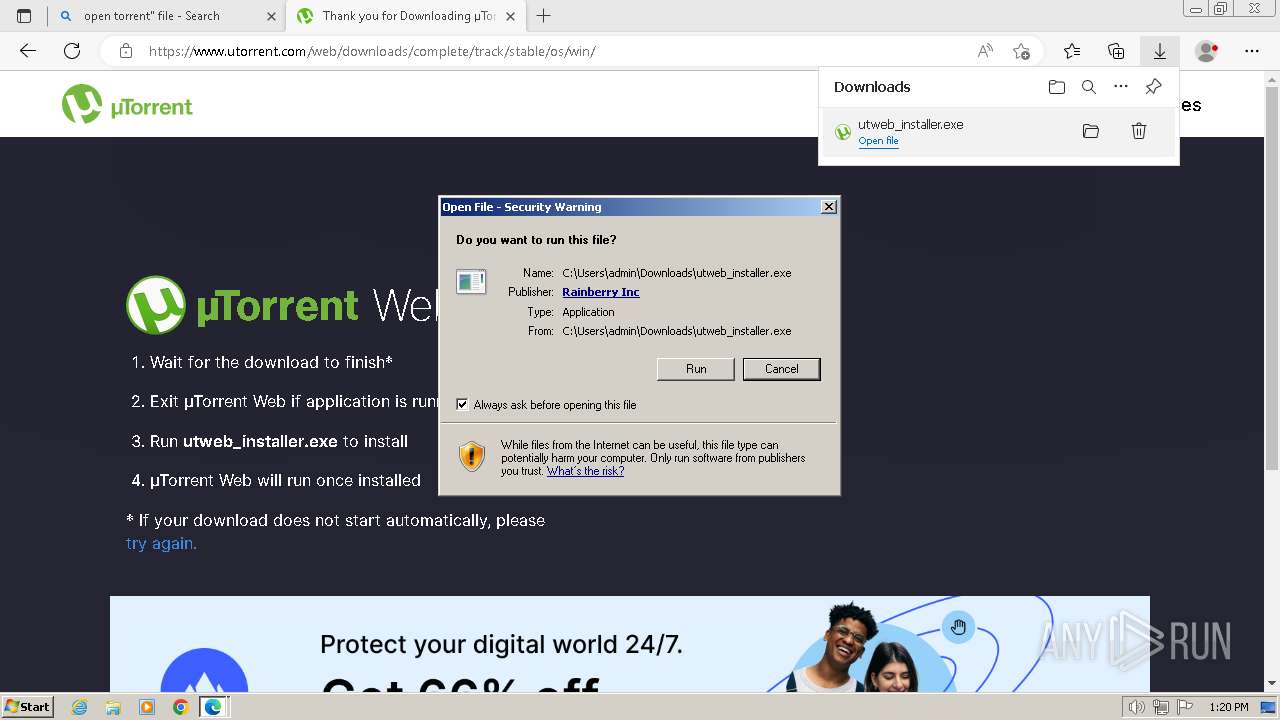The height and width of the screenshot is (720, 1280).
Task: Switch to 'open torrent file - Search' tab
Action: [166, 16]
